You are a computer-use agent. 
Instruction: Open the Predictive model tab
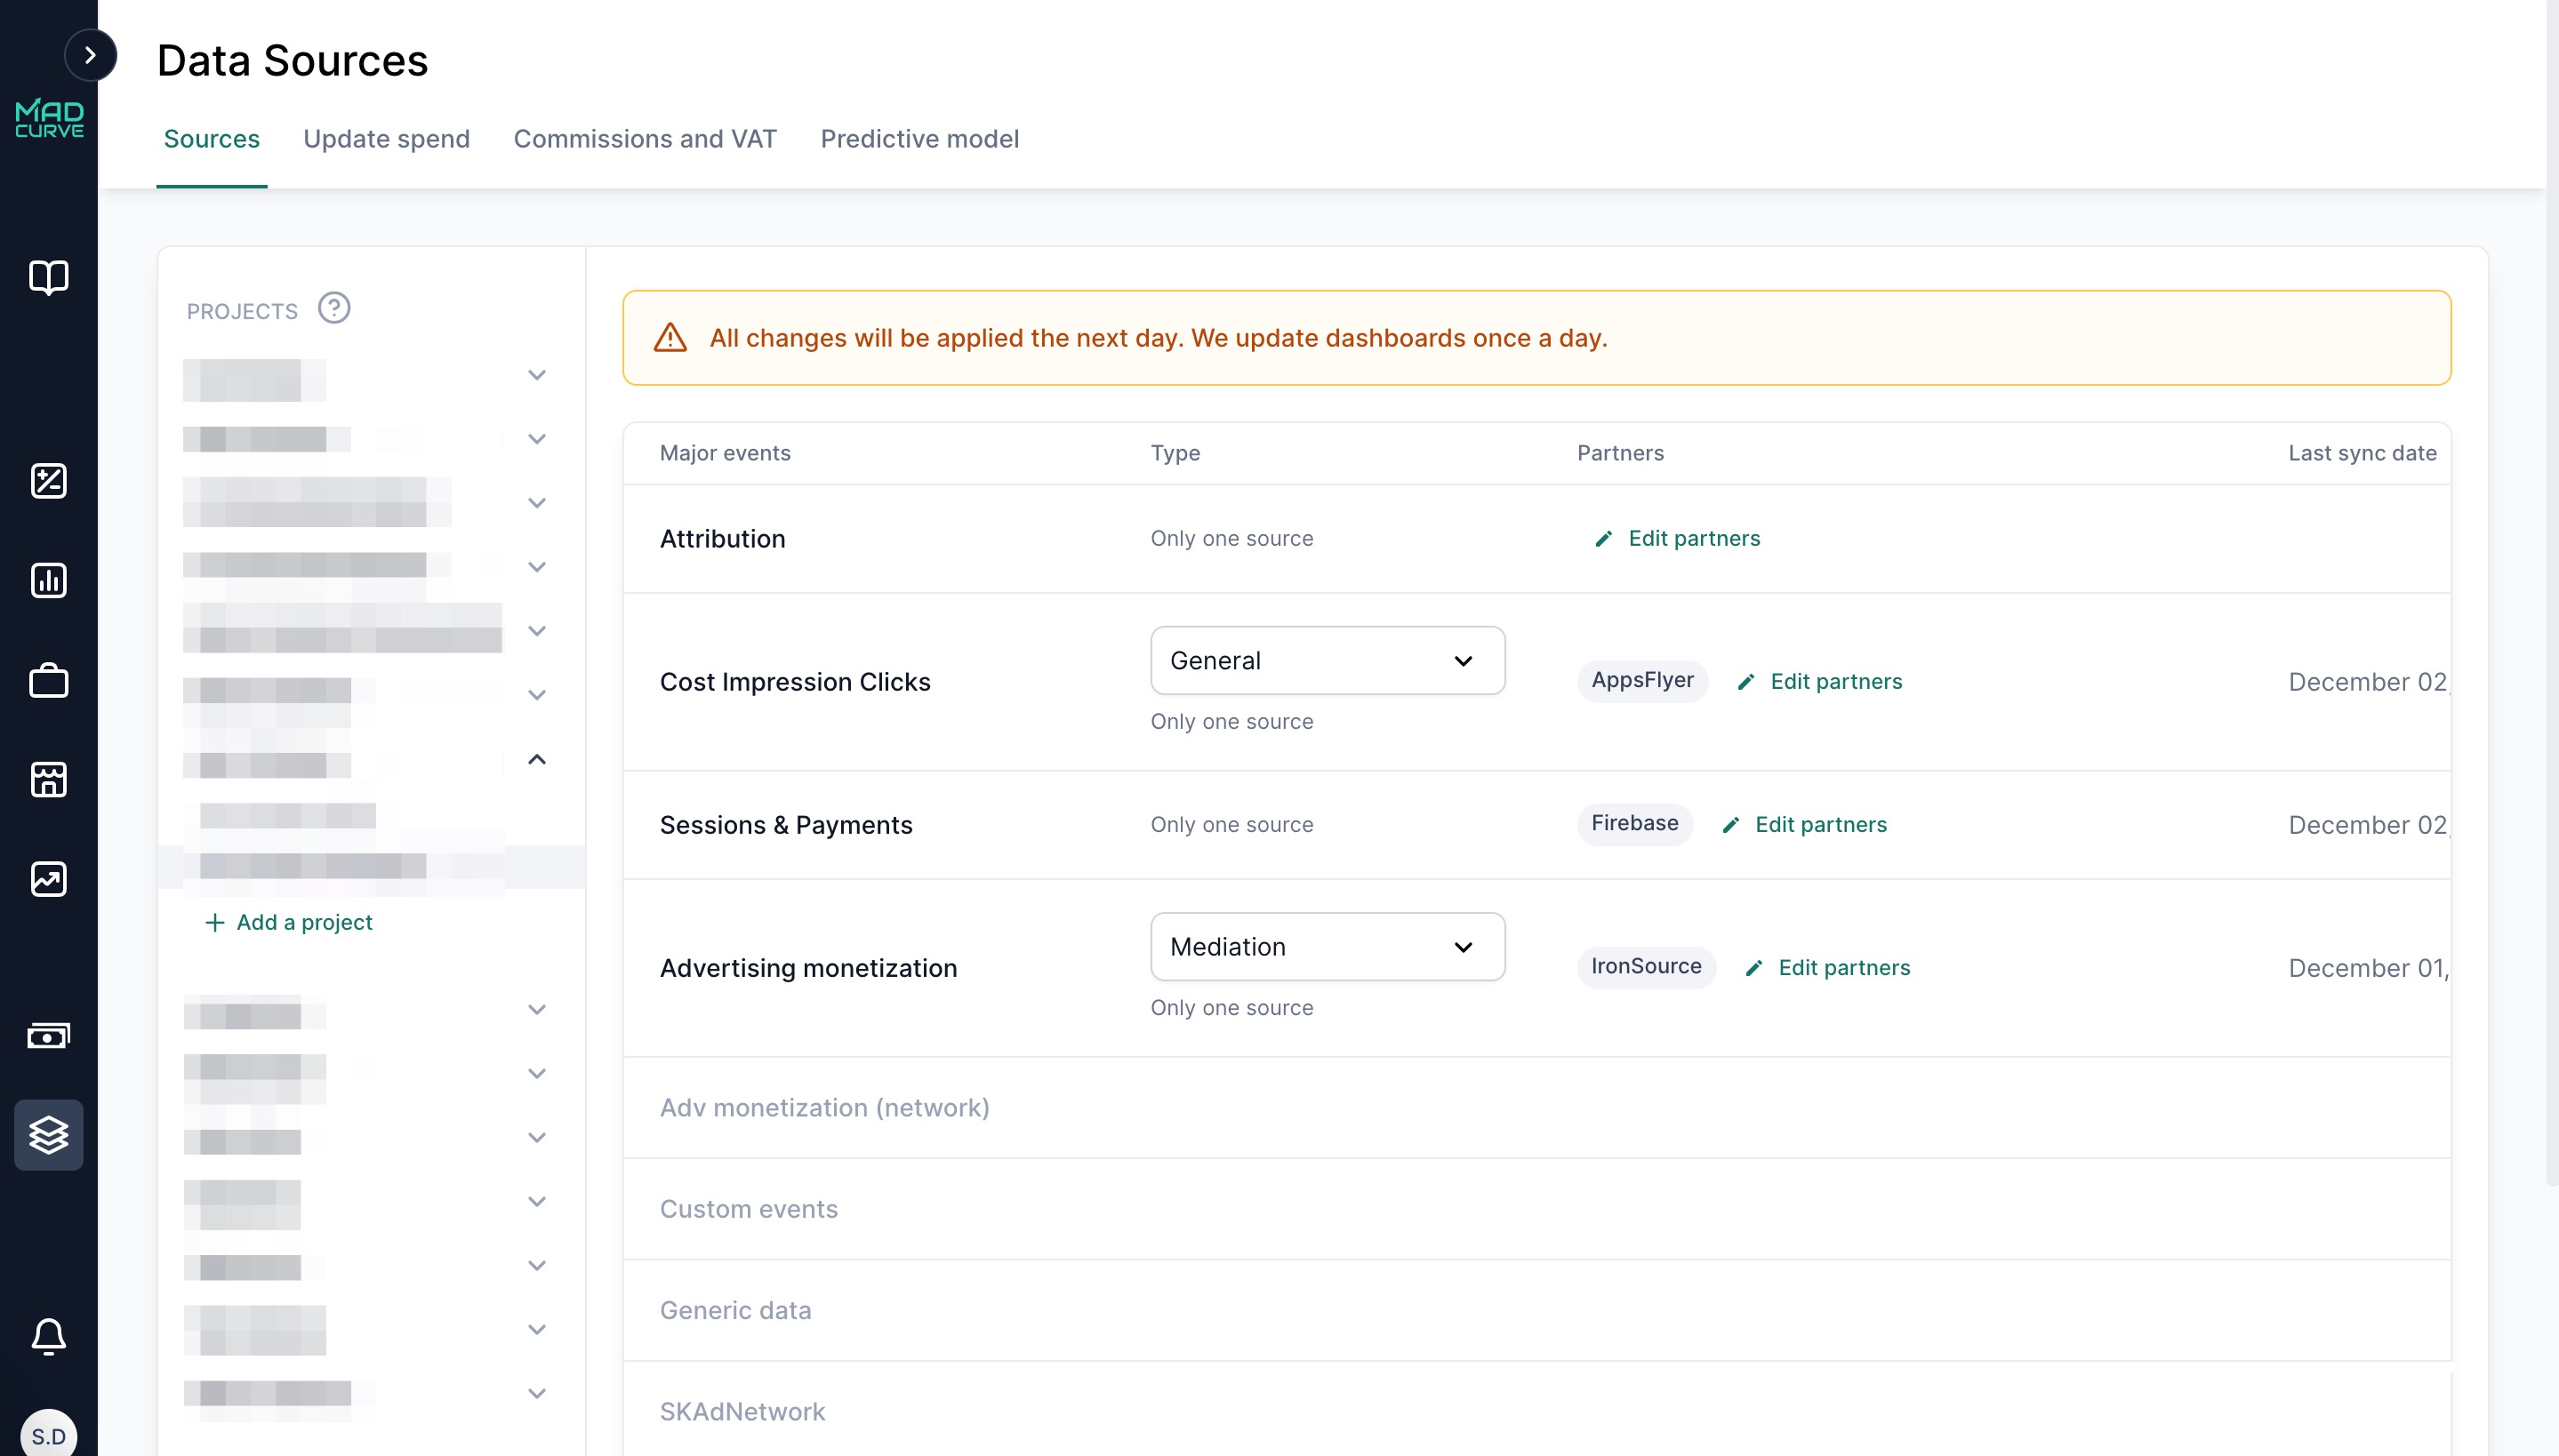[919, 139]
